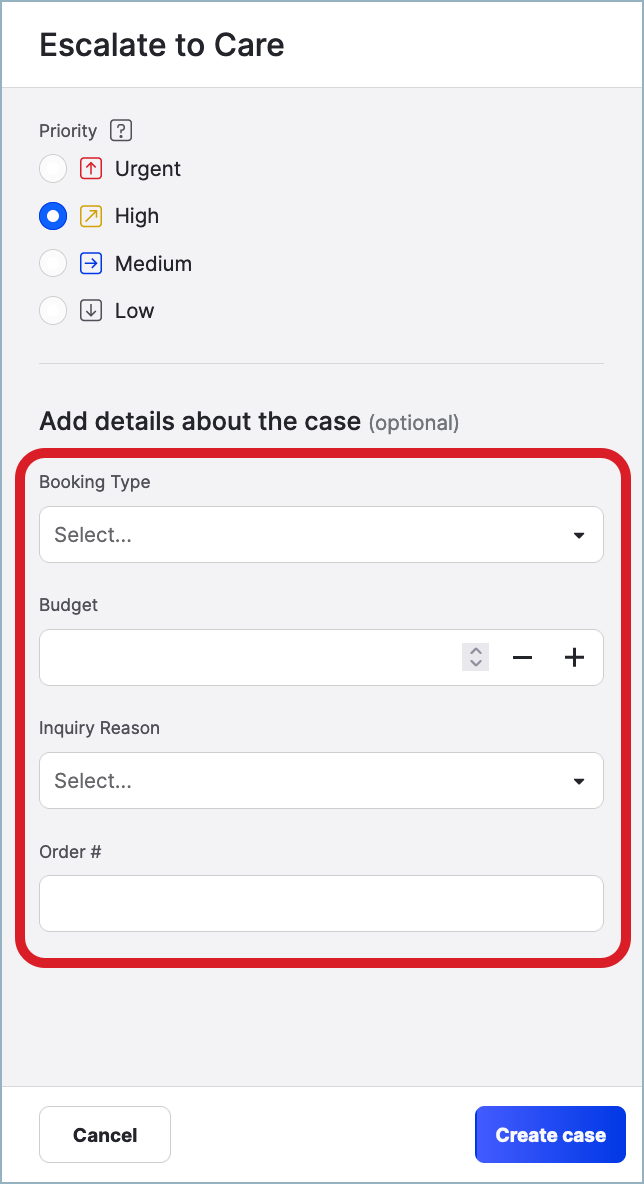
Task: Click the Priority help question mark icon
Action: [121, 131]
